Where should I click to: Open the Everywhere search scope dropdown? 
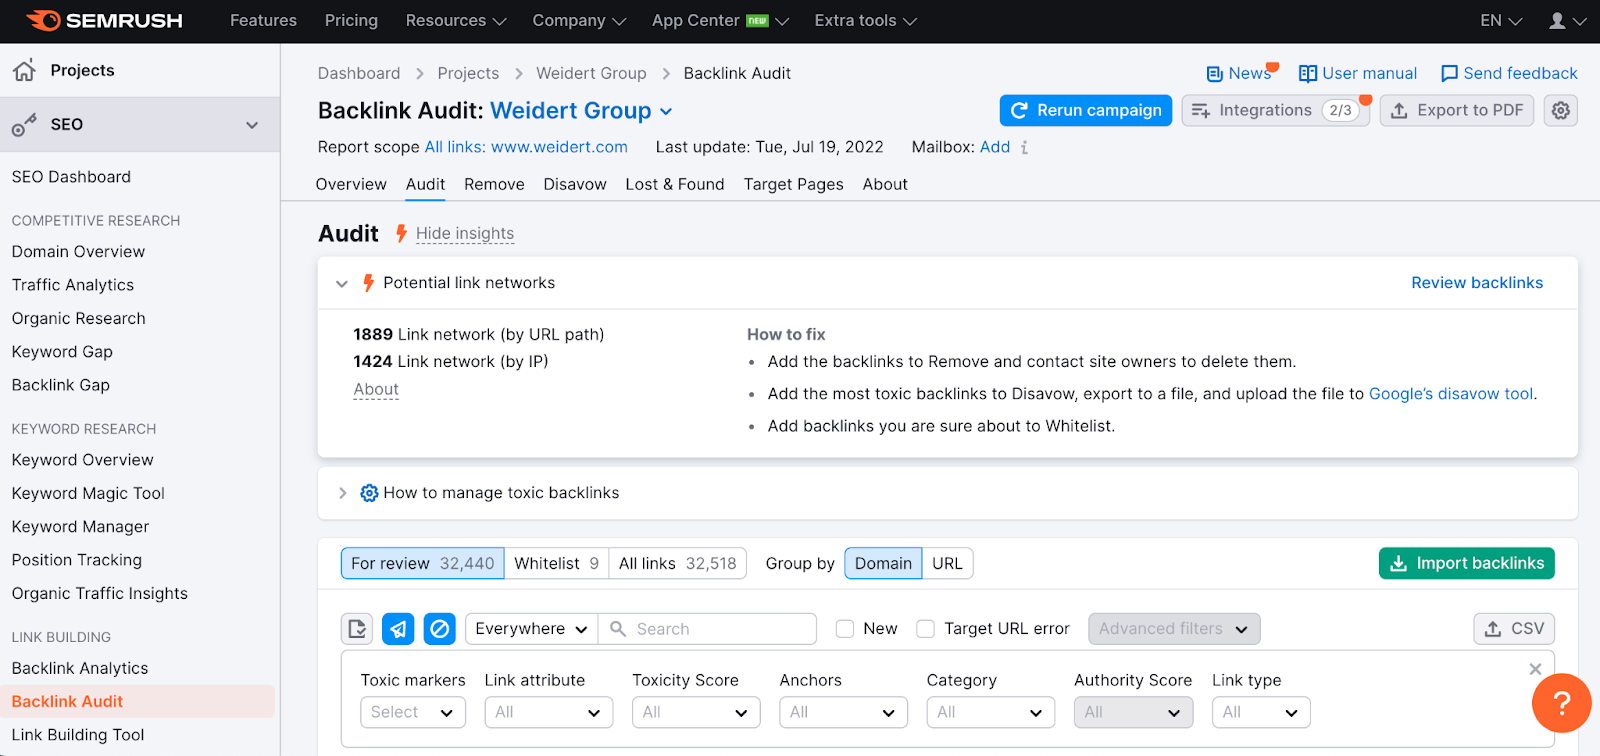coord(531,628)
